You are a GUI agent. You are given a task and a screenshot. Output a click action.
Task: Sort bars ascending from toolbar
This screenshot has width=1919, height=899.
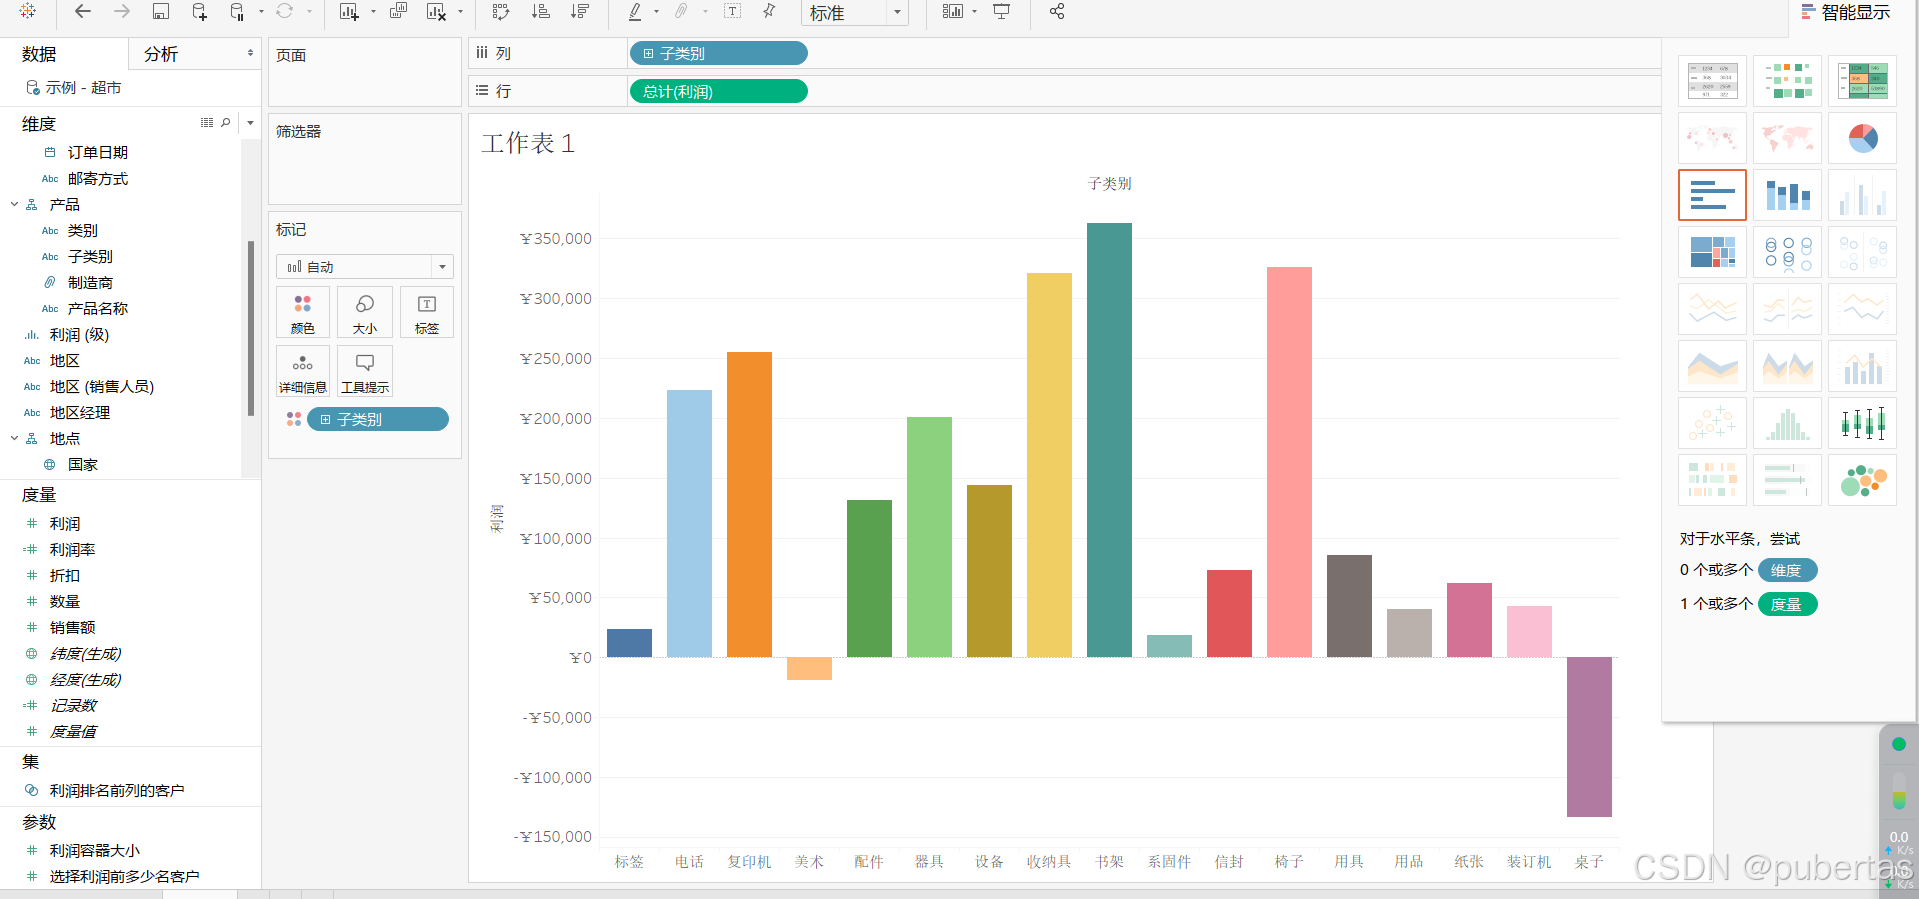pos(541,11)
